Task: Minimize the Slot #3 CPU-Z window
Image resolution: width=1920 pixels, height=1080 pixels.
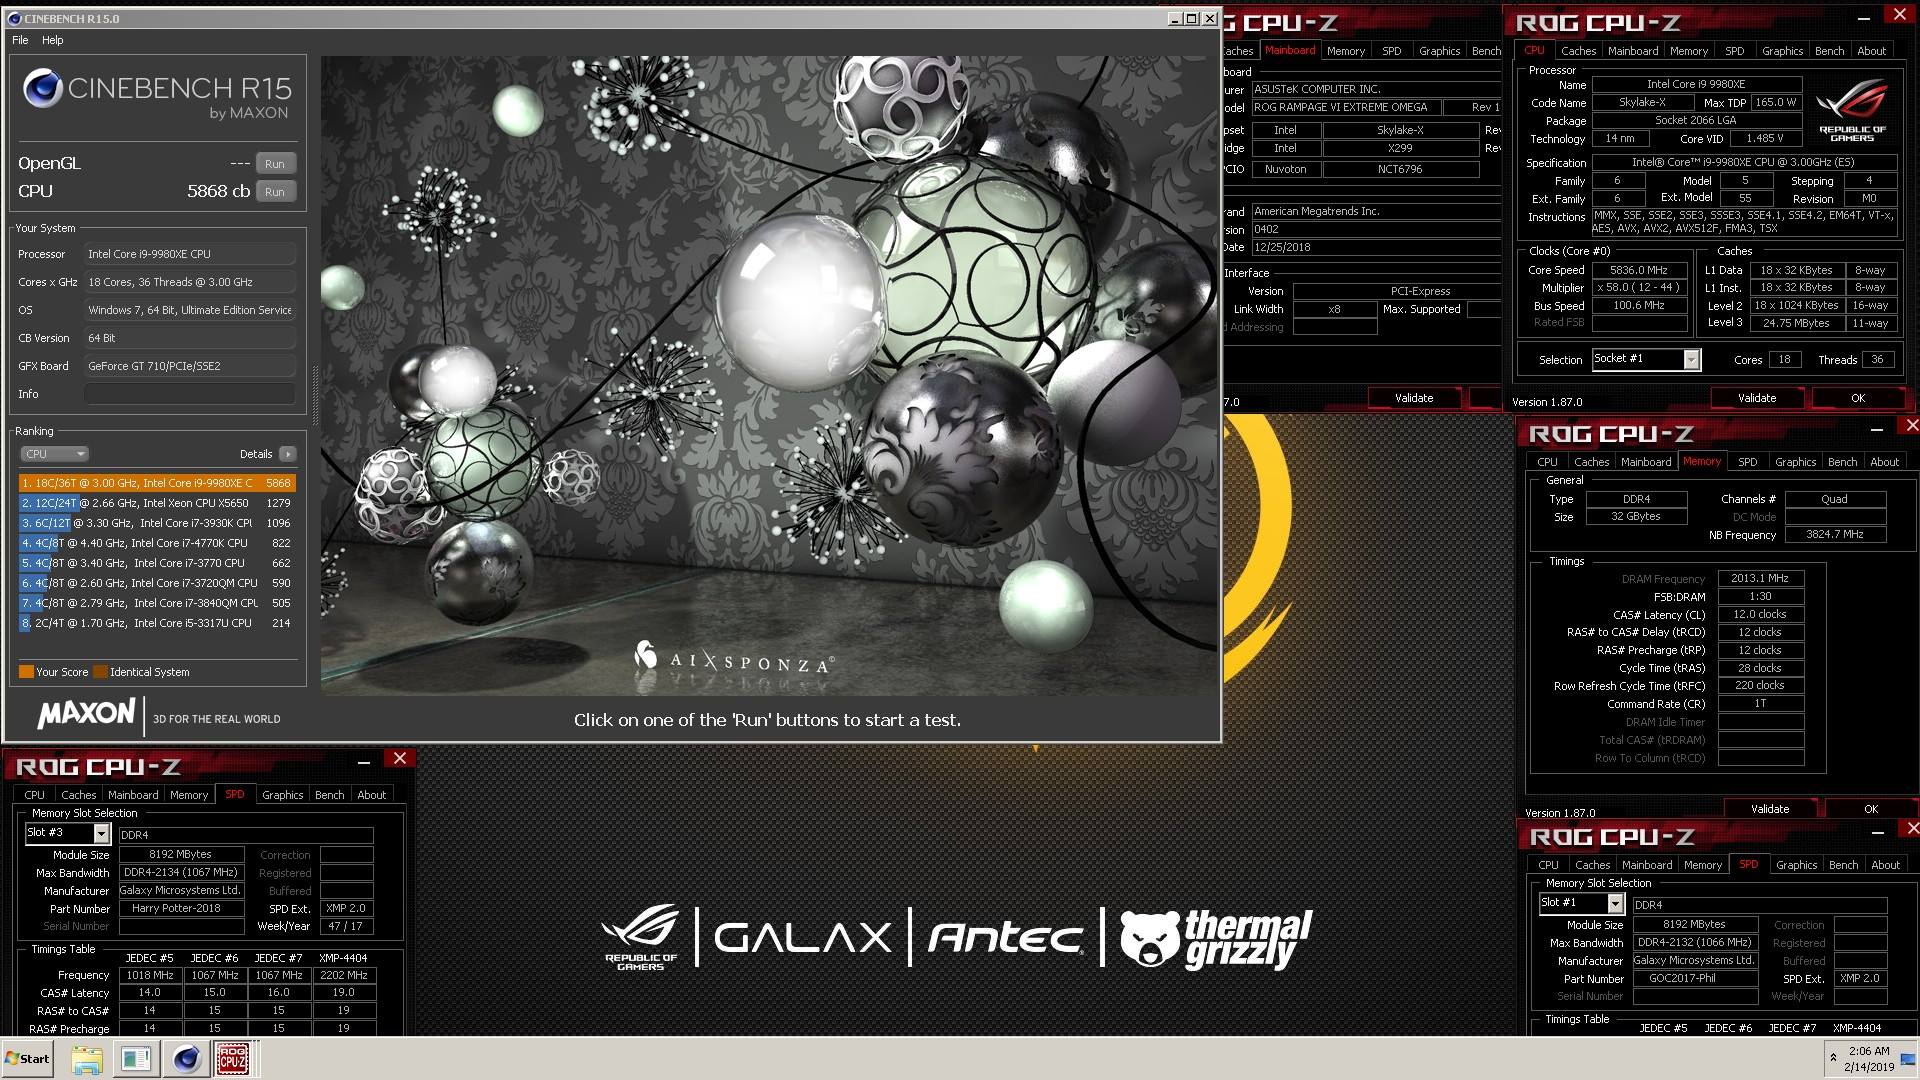Action: (365, 762)
